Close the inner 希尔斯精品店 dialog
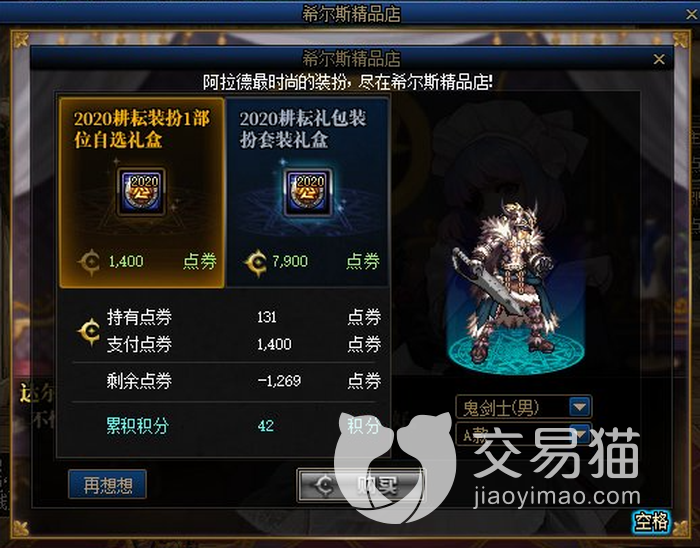Image resolution: width=700 pixels, height=548 pixels. 659,59
